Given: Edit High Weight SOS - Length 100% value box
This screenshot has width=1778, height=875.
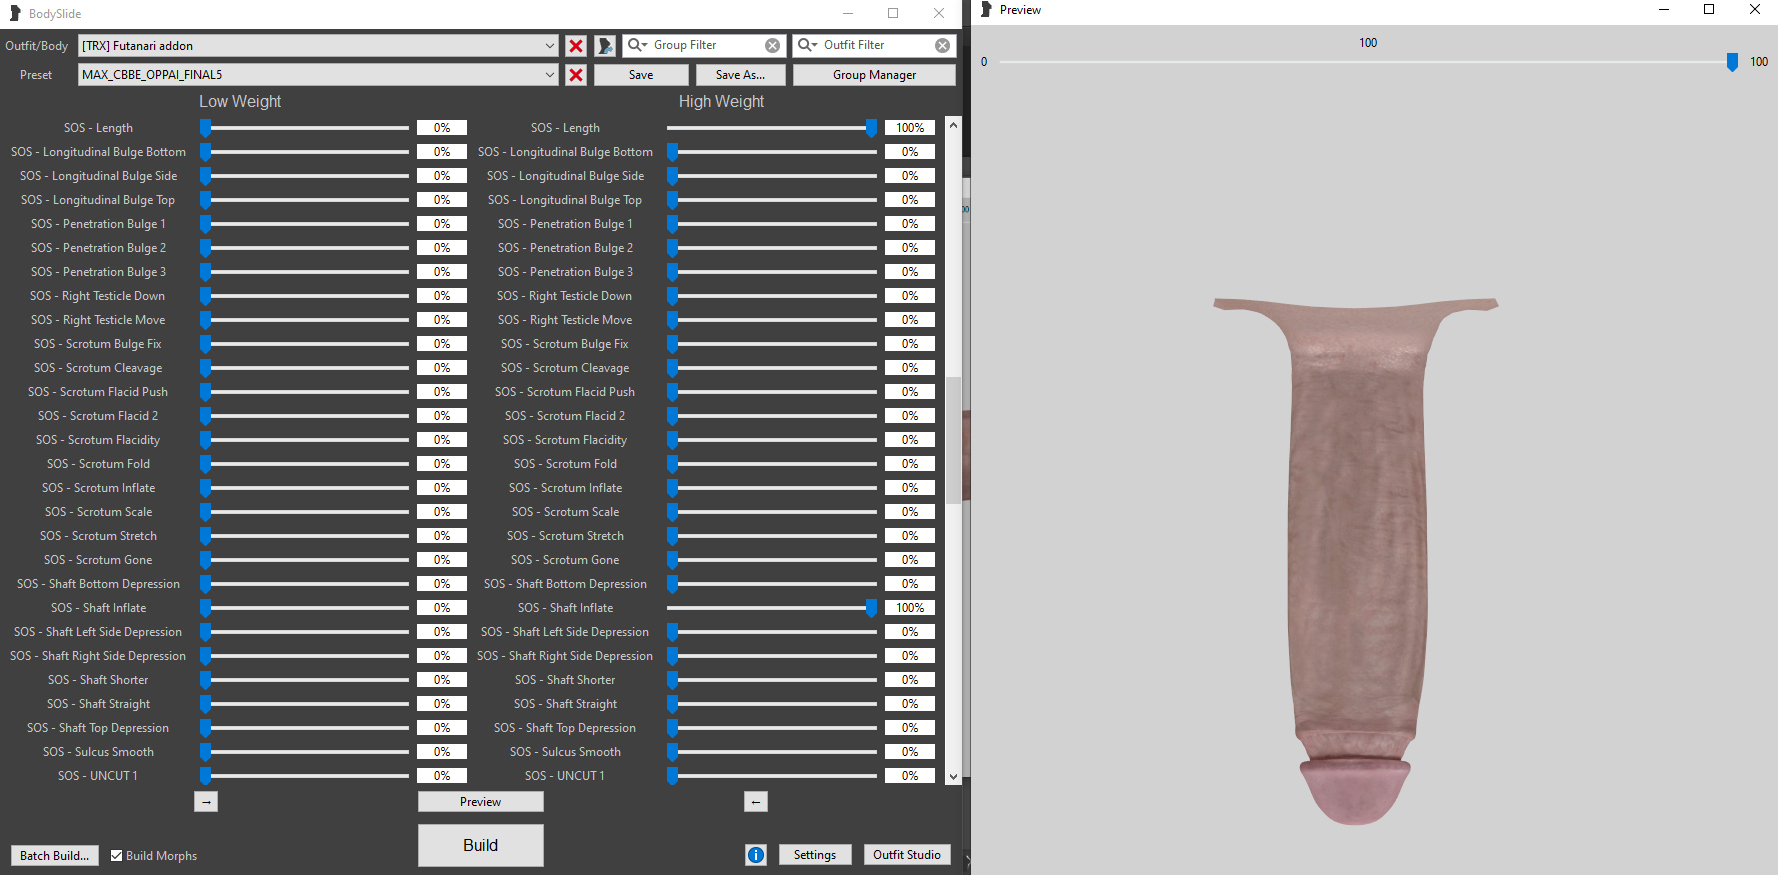Looking at the screenshot, I should tap(910, 128).
